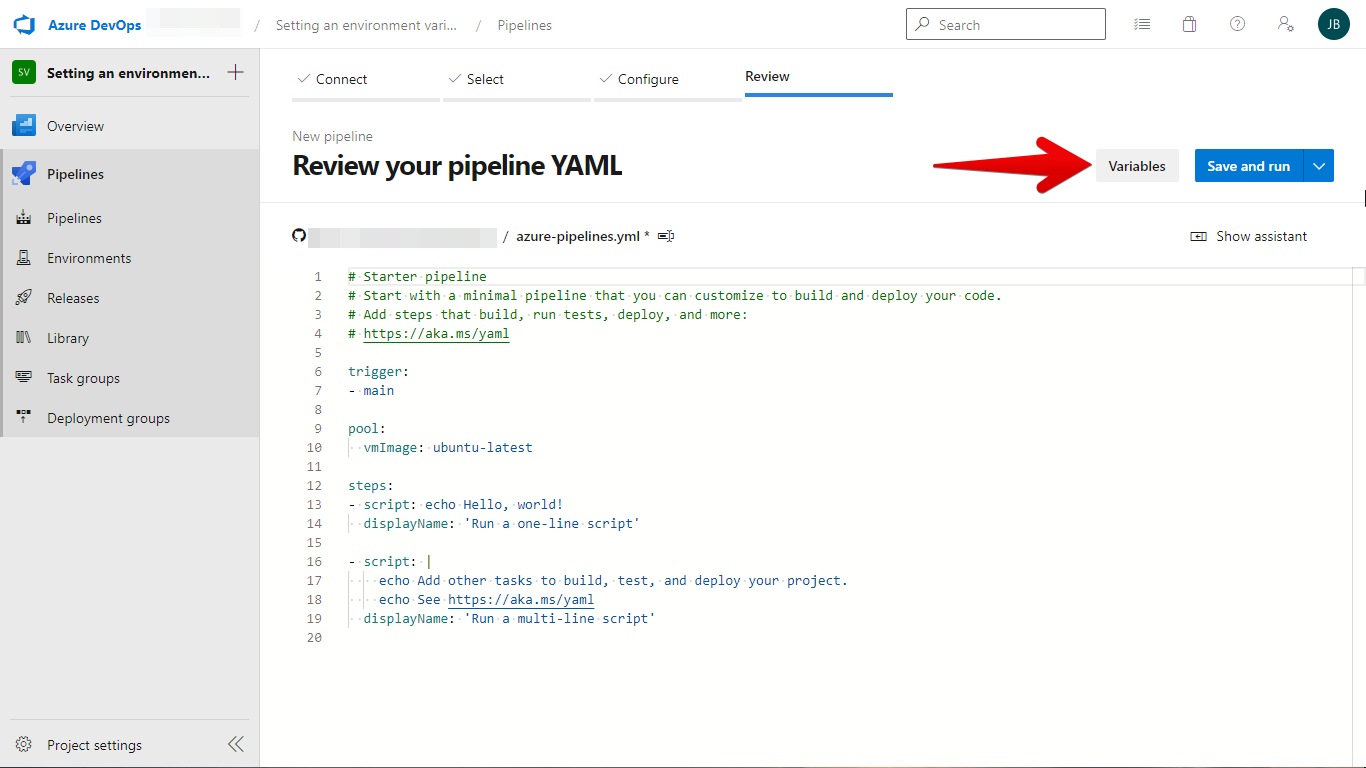Open the Marketplace shopping bag icon
The width and height of the screenshot is (1366, 768).
coord(1189,25)
